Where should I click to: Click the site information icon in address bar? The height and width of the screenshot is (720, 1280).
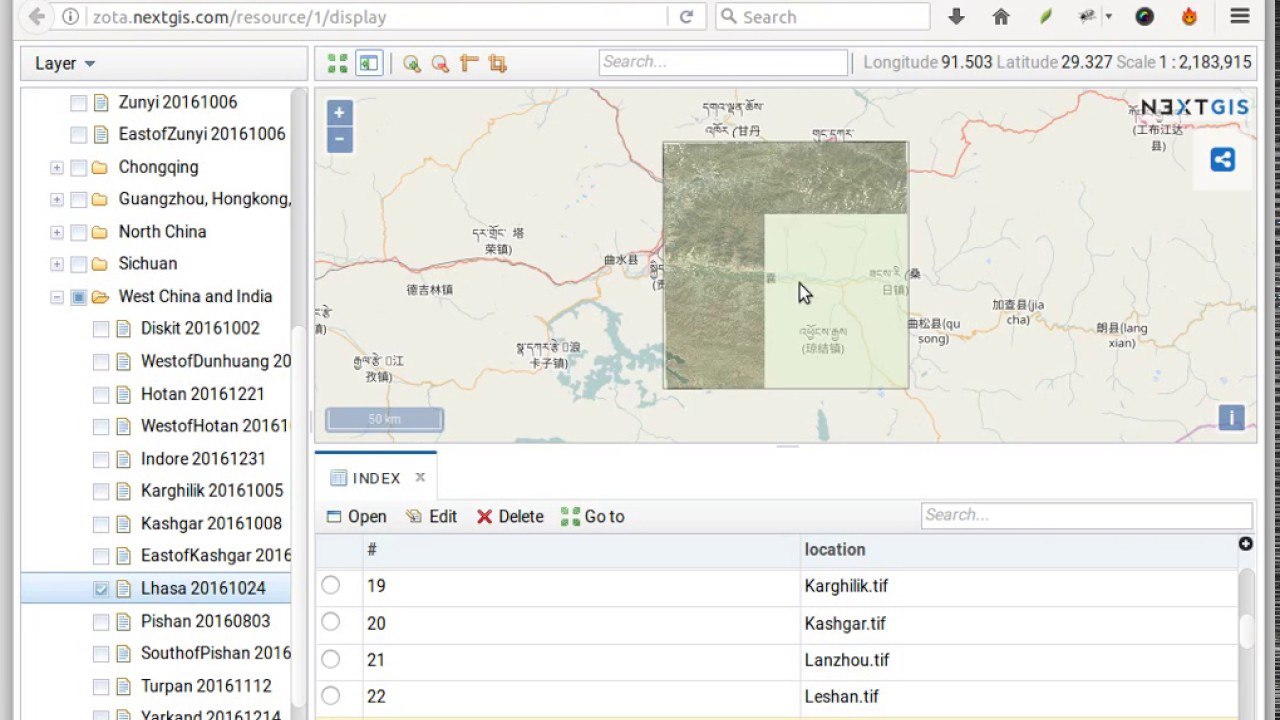tap(70, 17)
